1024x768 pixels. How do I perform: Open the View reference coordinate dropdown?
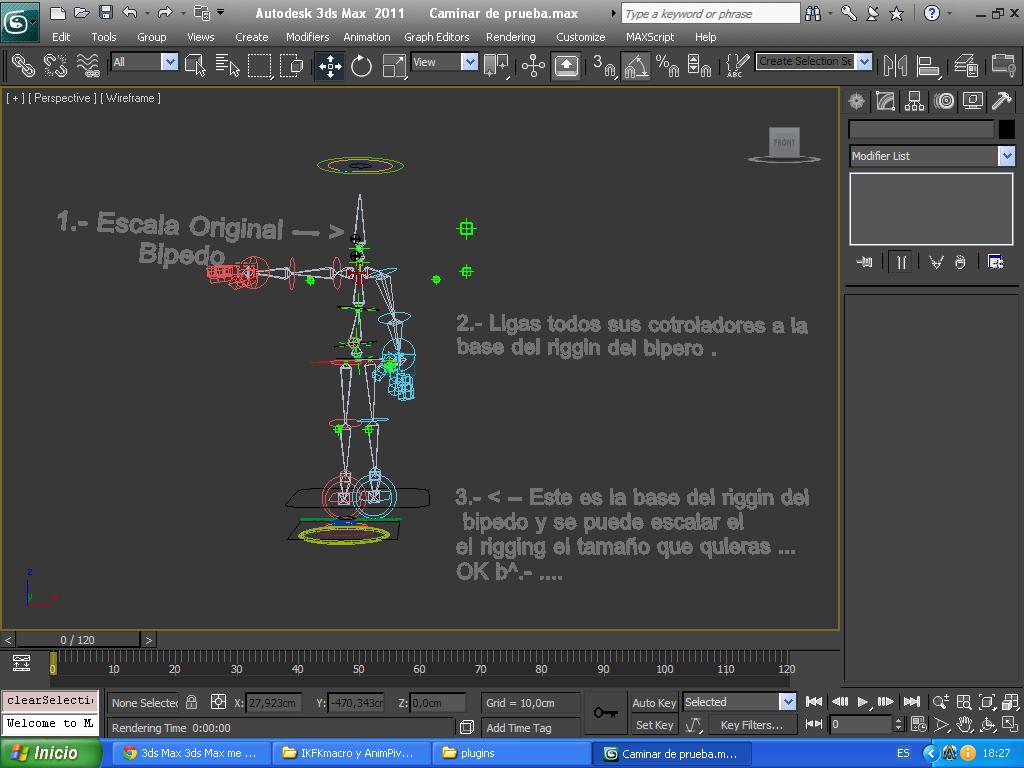(x=469, y=62)
